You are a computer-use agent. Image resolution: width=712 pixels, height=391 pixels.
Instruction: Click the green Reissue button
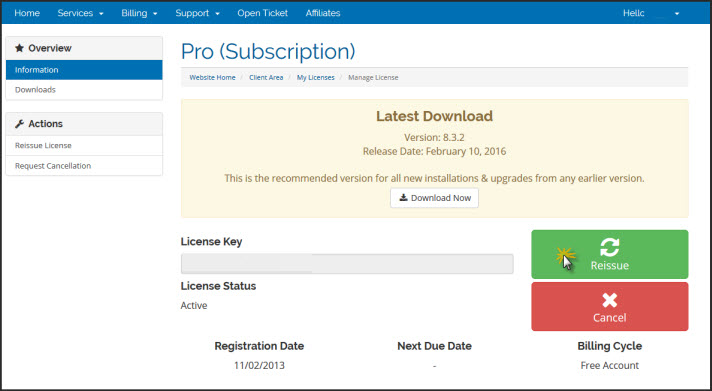pyautogui.click(x=609, y=254)
